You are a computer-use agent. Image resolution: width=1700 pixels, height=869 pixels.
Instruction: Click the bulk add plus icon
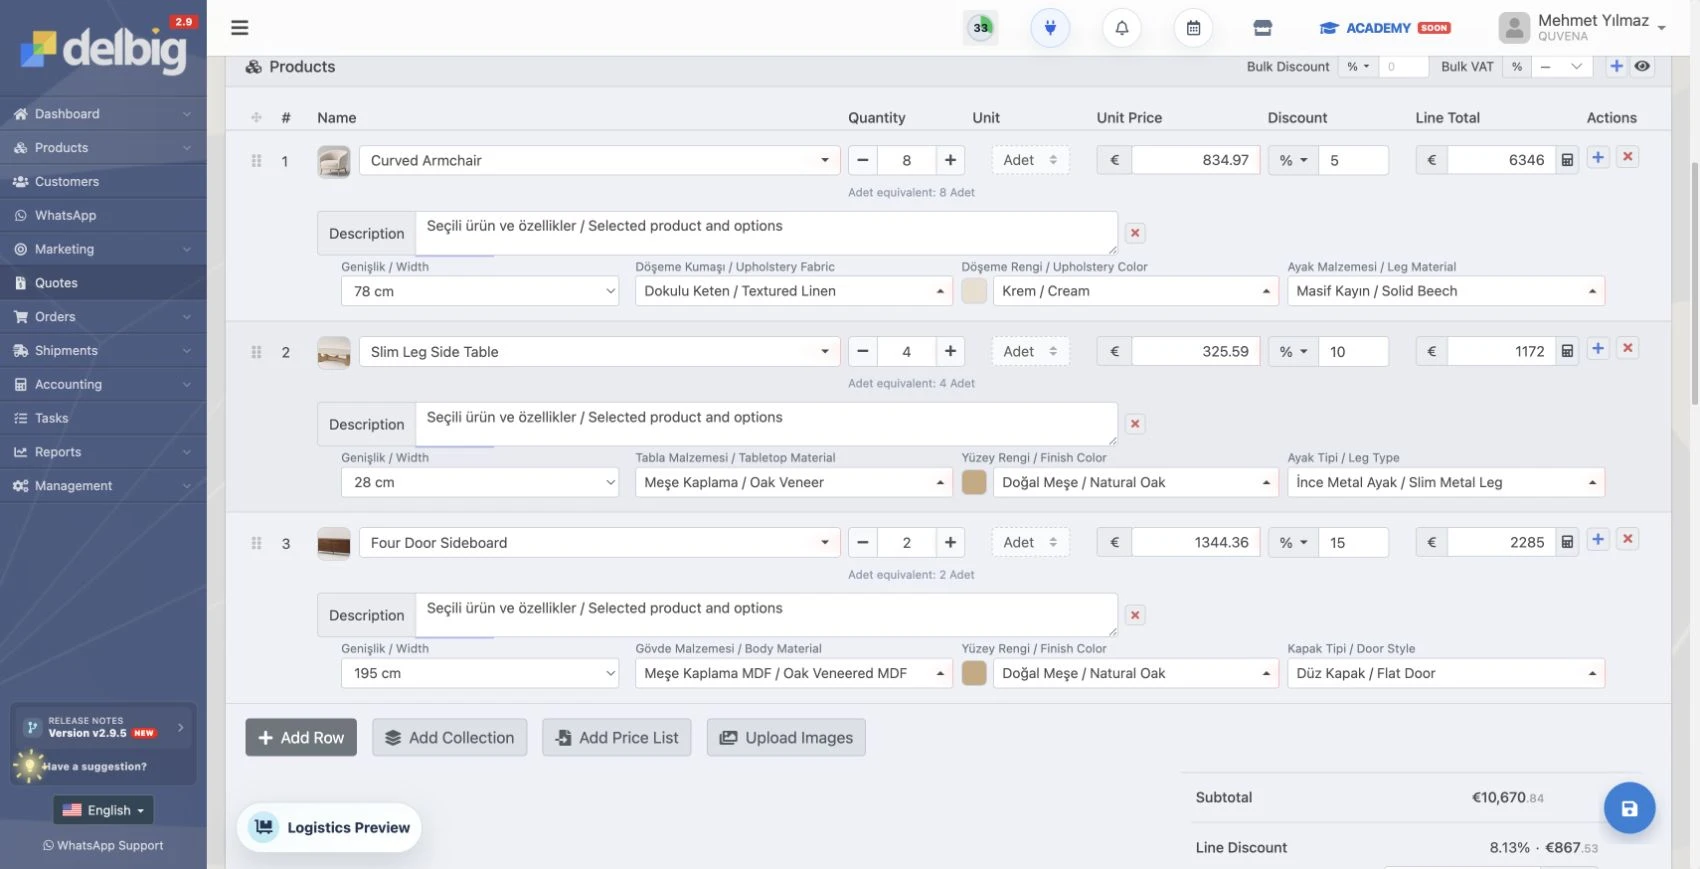tap(1616, 66)
